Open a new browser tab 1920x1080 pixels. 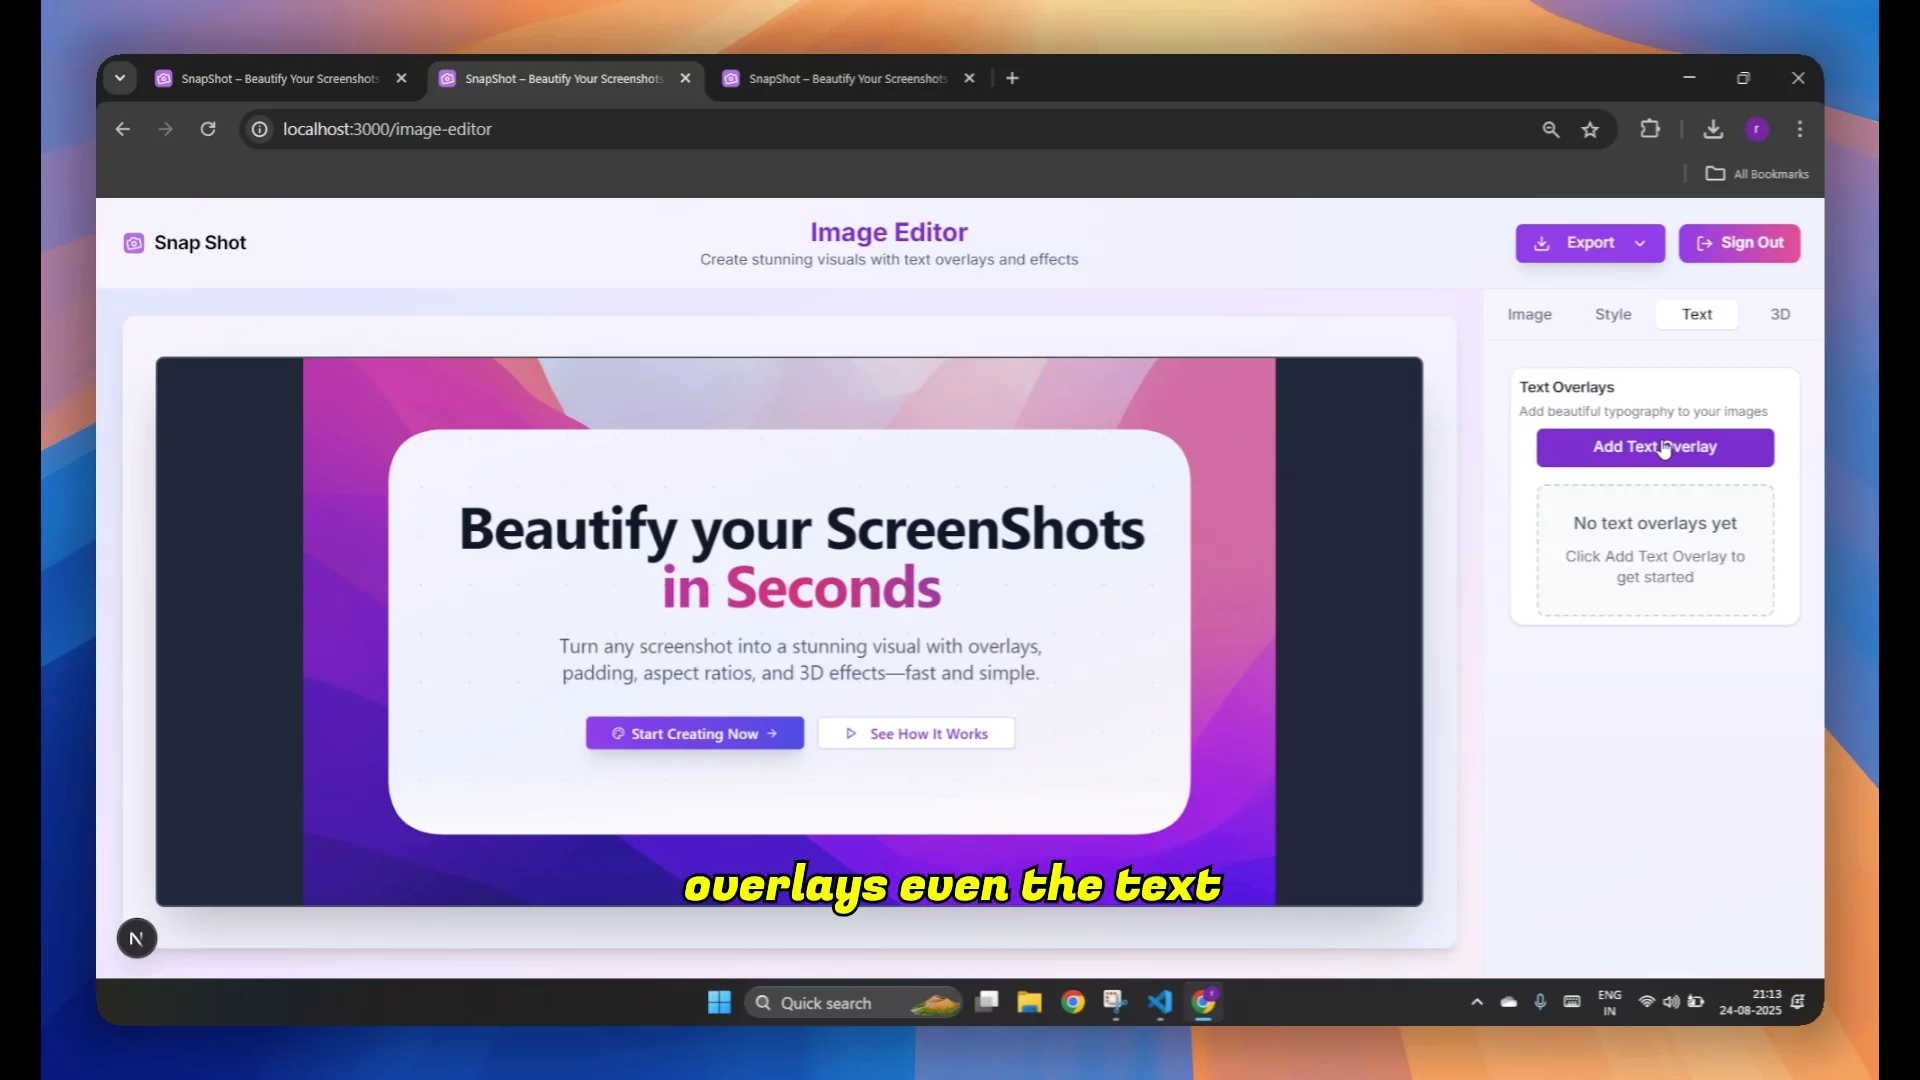1012,78
